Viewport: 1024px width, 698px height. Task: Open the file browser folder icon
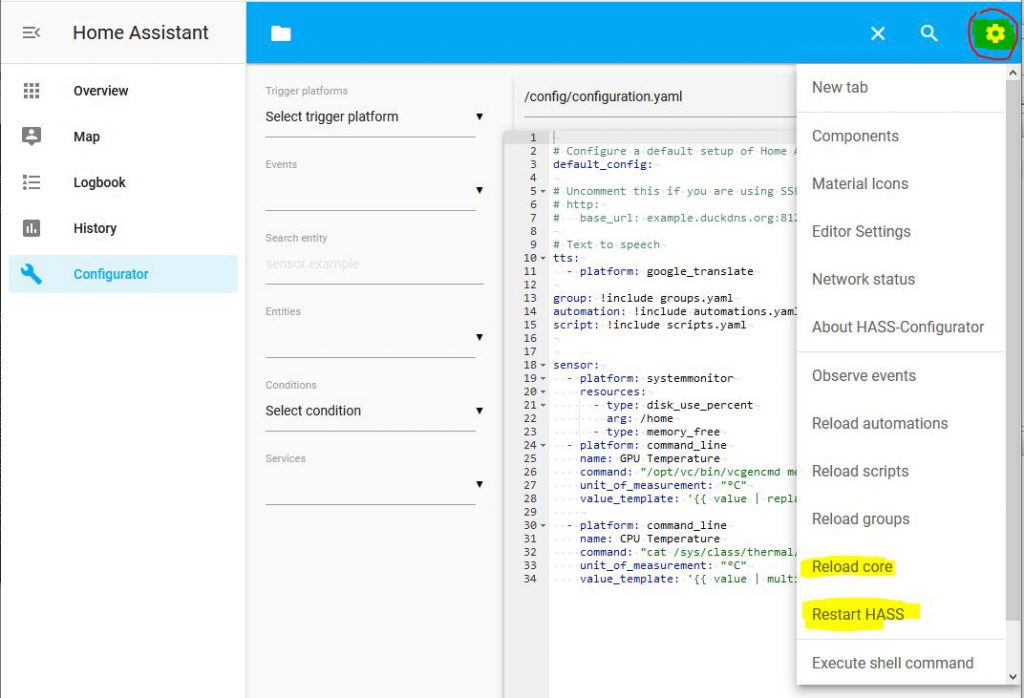281,33
